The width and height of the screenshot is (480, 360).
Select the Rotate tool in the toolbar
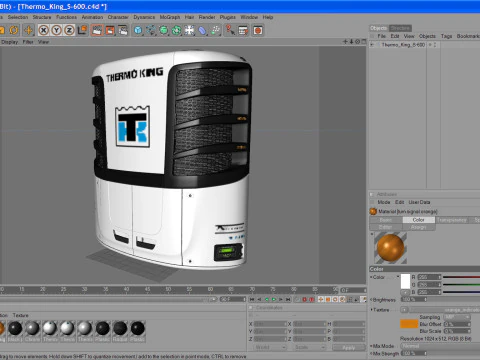coord(14,30)
